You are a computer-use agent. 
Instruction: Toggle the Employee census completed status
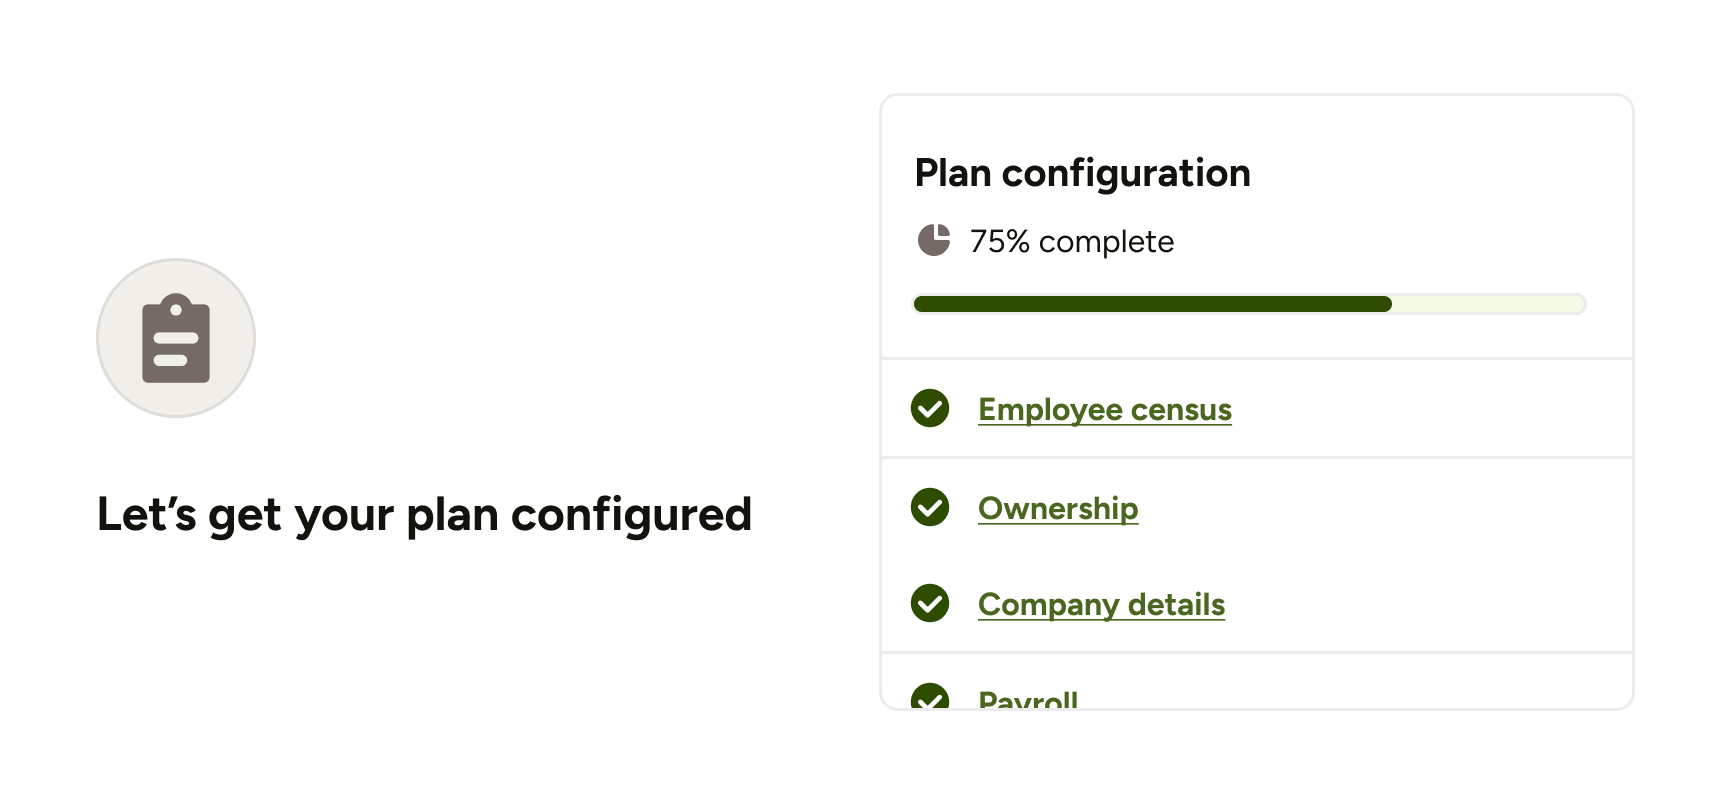click(930, 409)
